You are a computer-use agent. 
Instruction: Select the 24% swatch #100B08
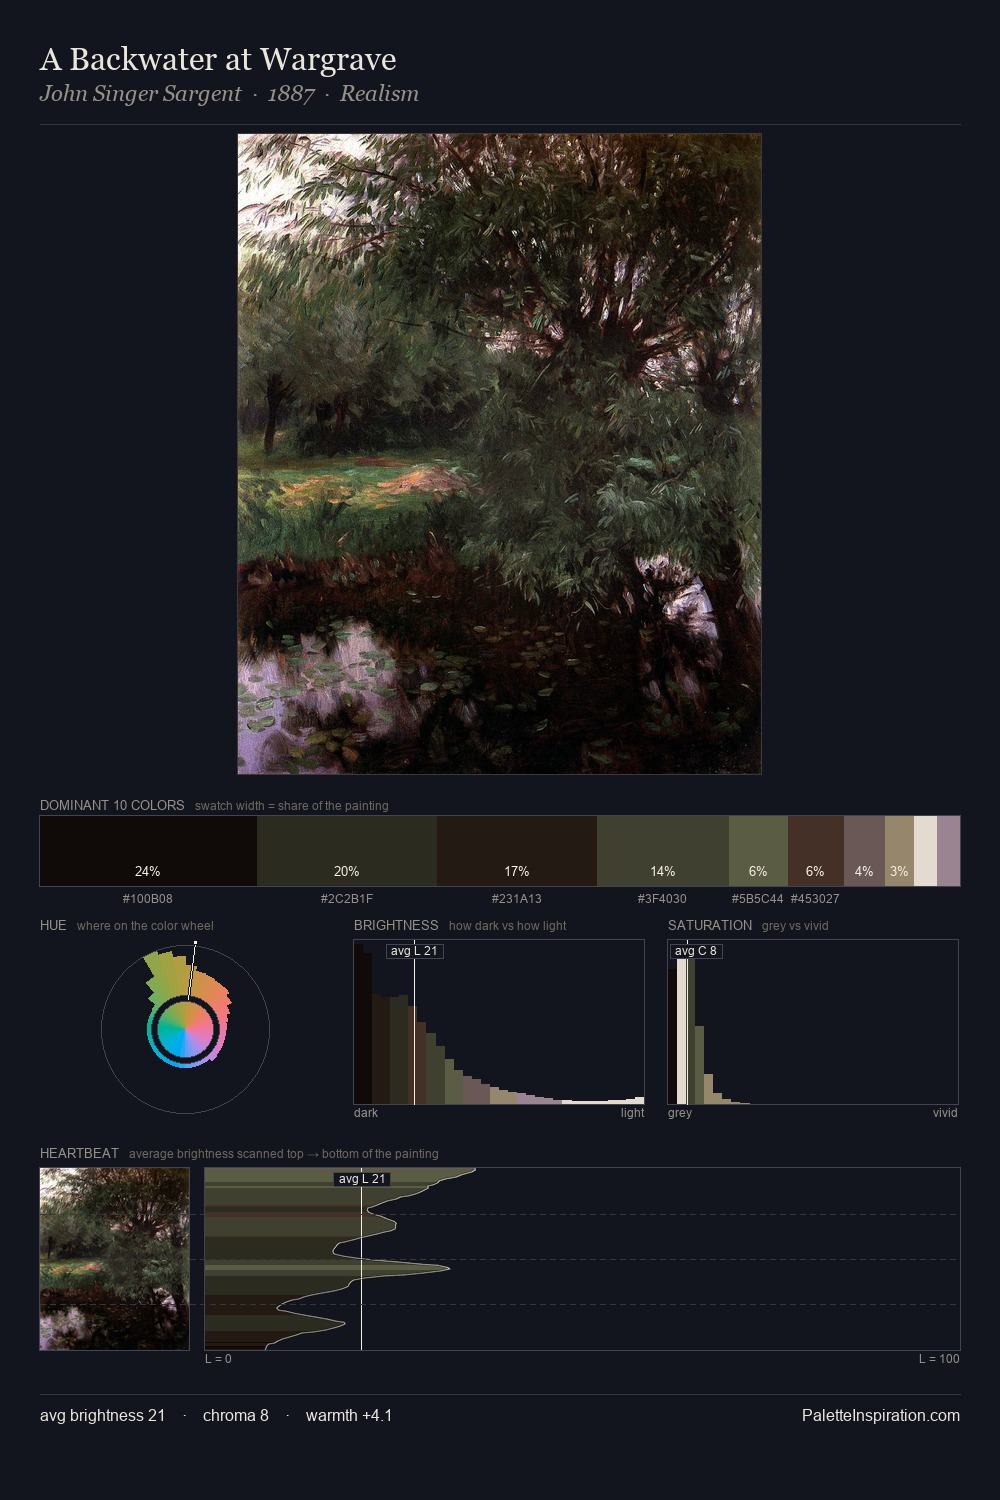click(148, 851)
